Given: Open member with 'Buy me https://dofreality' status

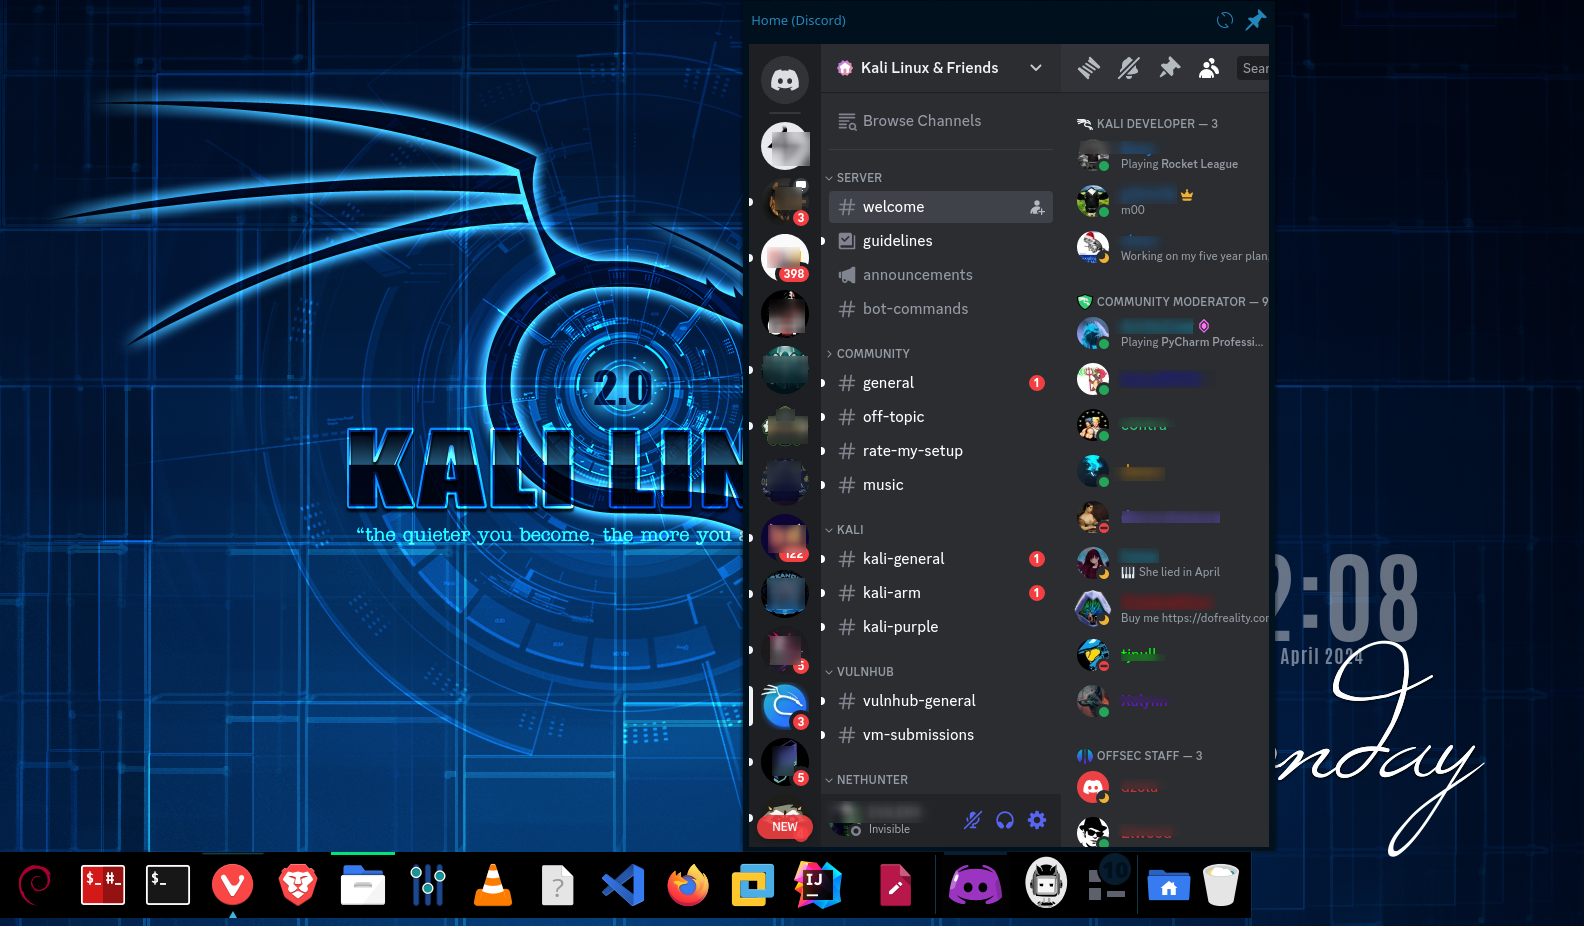Looking at the screenshot, I should 1168,610.
